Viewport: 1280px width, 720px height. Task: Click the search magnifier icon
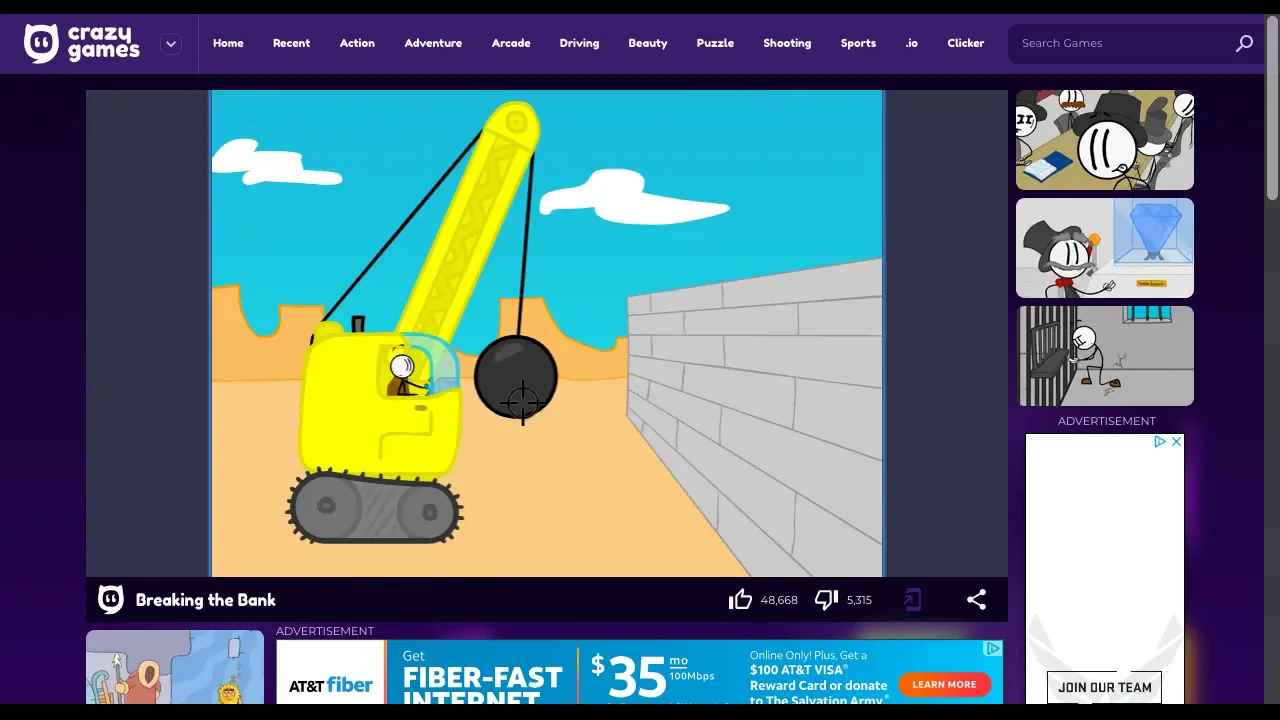point(1244,43)
